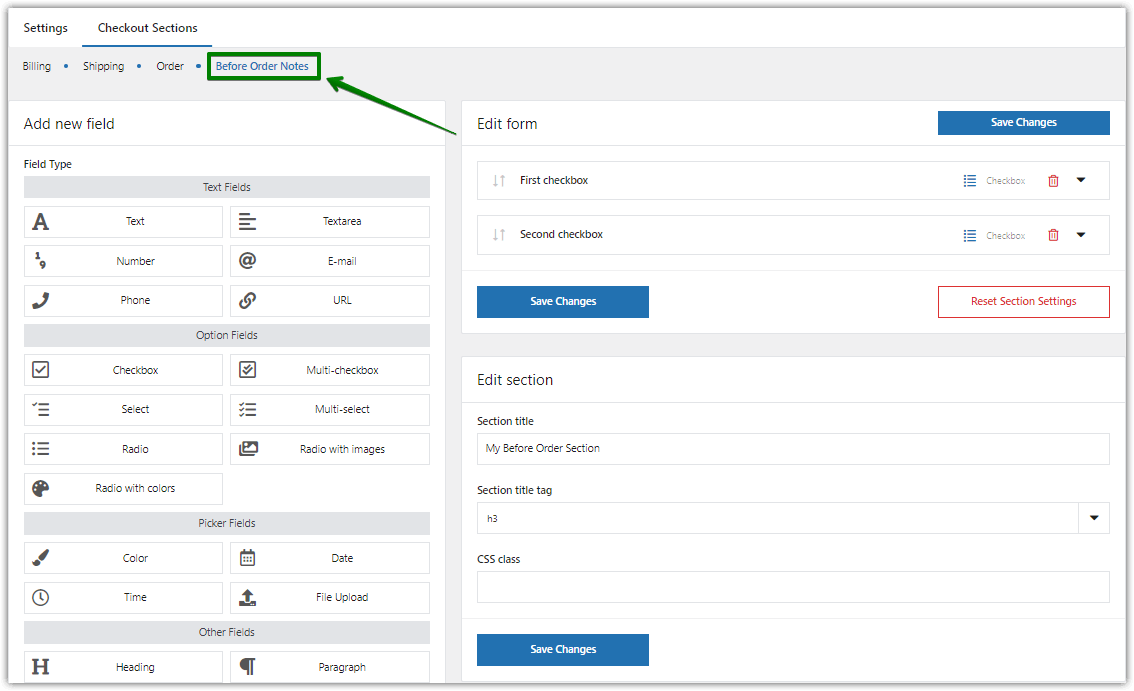Switch to the Settings tab
Viewport: 1134px width, 691px height.
(46, 28)
